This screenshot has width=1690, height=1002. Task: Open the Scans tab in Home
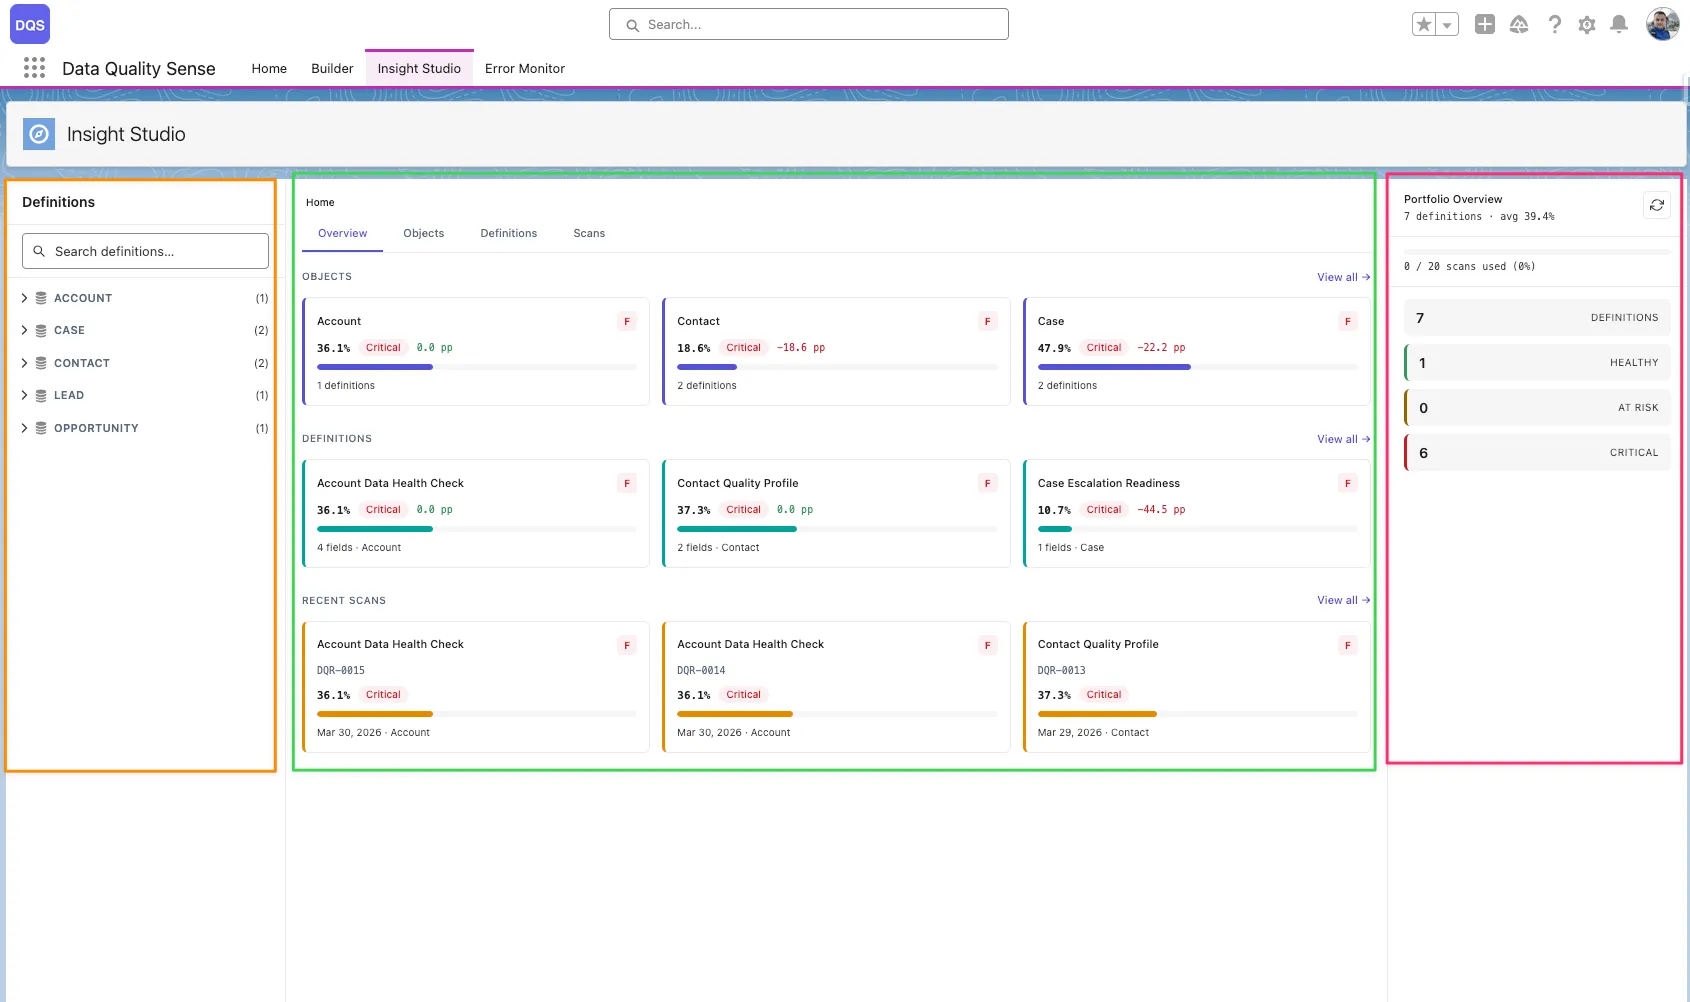click(589, 233)
